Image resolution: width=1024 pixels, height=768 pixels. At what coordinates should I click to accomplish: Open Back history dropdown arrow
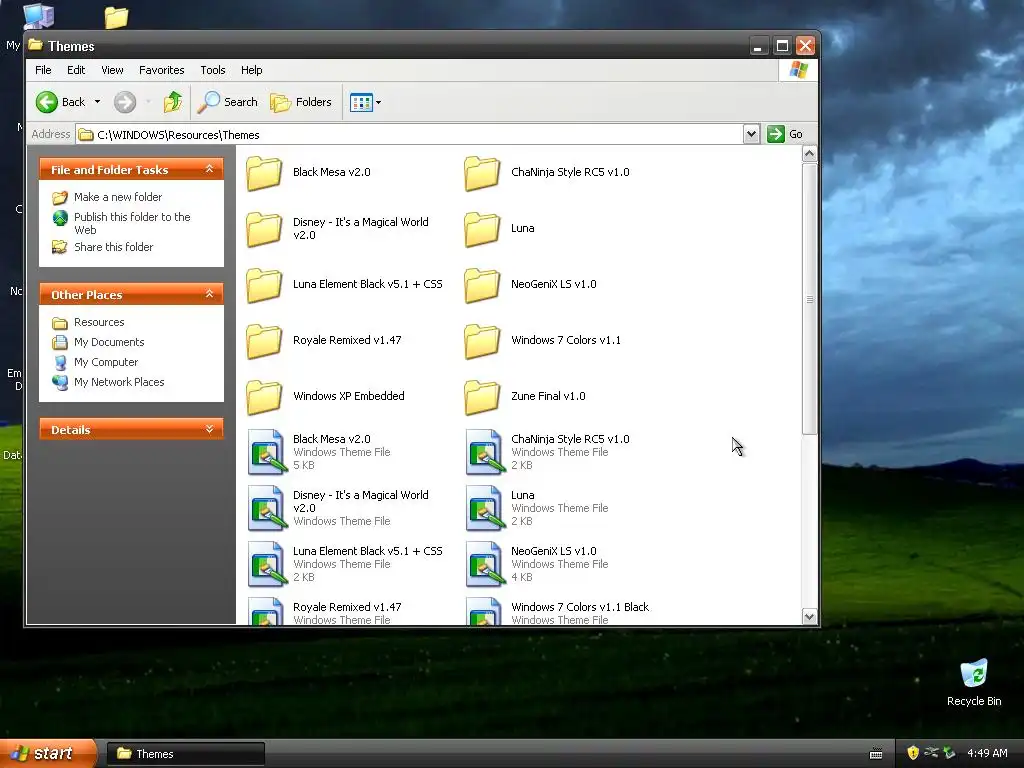pos(97,102)
